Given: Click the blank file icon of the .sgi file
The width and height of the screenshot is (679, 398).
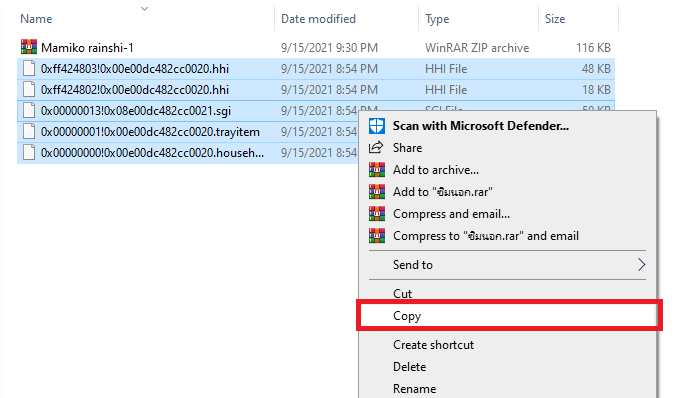Looking at the screenshot, I should click(x=29, y=110).
